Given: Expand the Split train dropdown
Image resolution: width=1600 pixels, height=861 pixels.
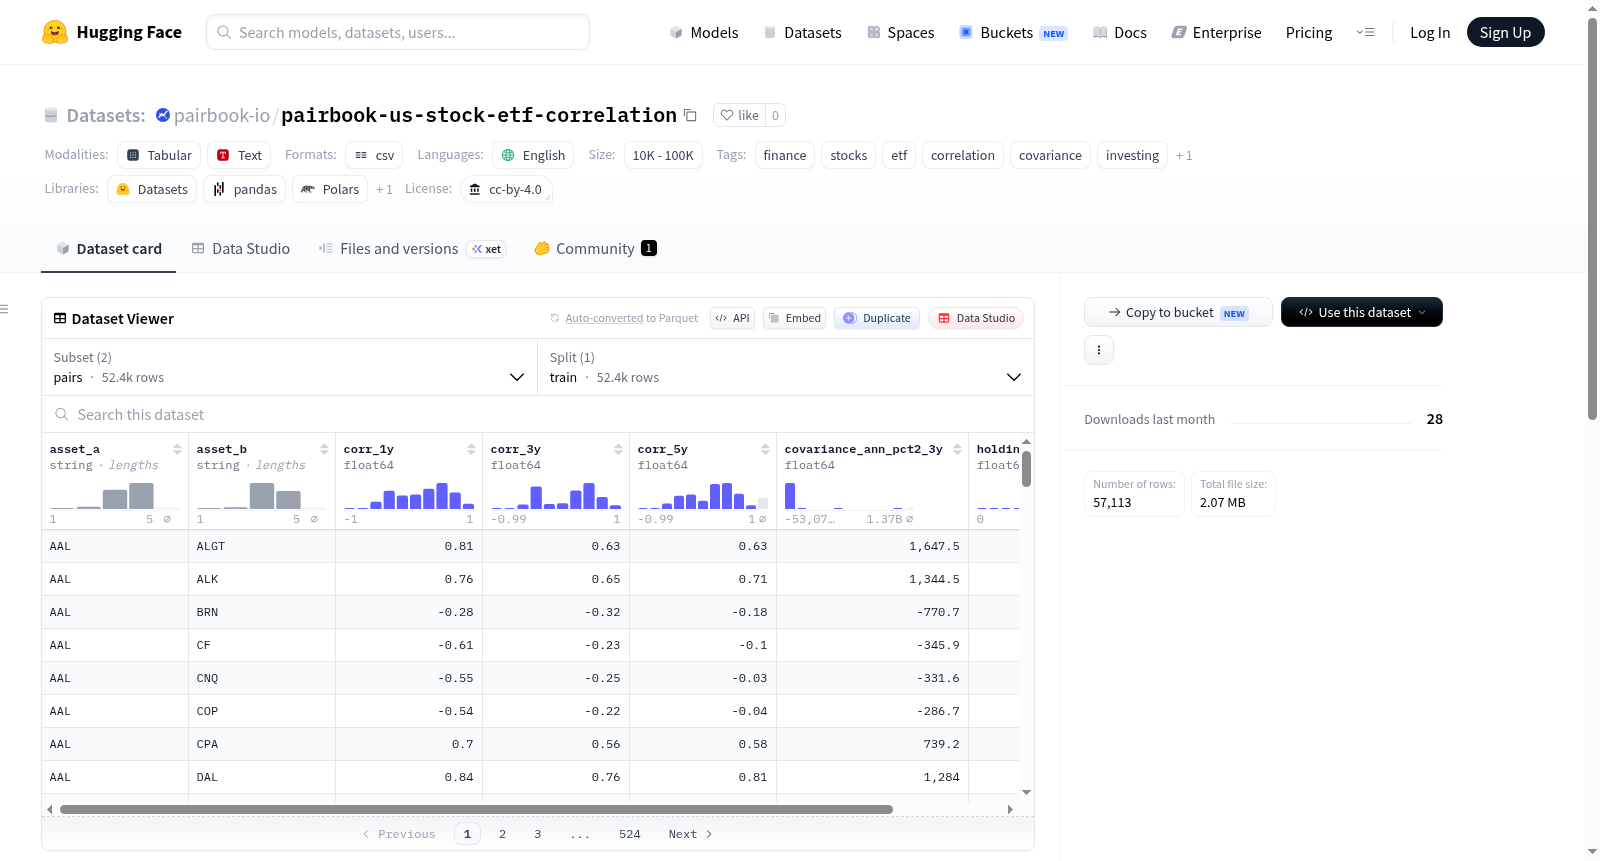Looking at the screenshot, I should [x=786, y=367].
